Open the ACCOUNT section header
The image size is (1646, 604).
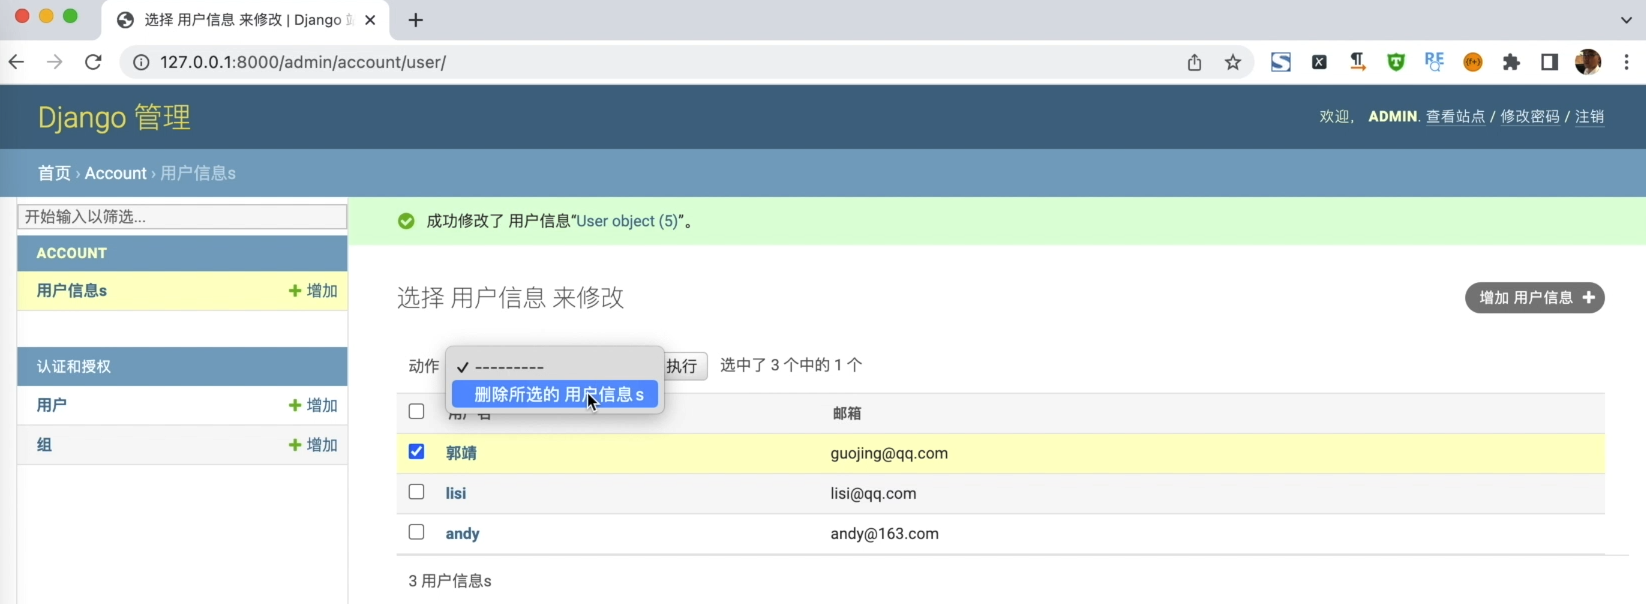pyautogui.click(x=72, y=253)
